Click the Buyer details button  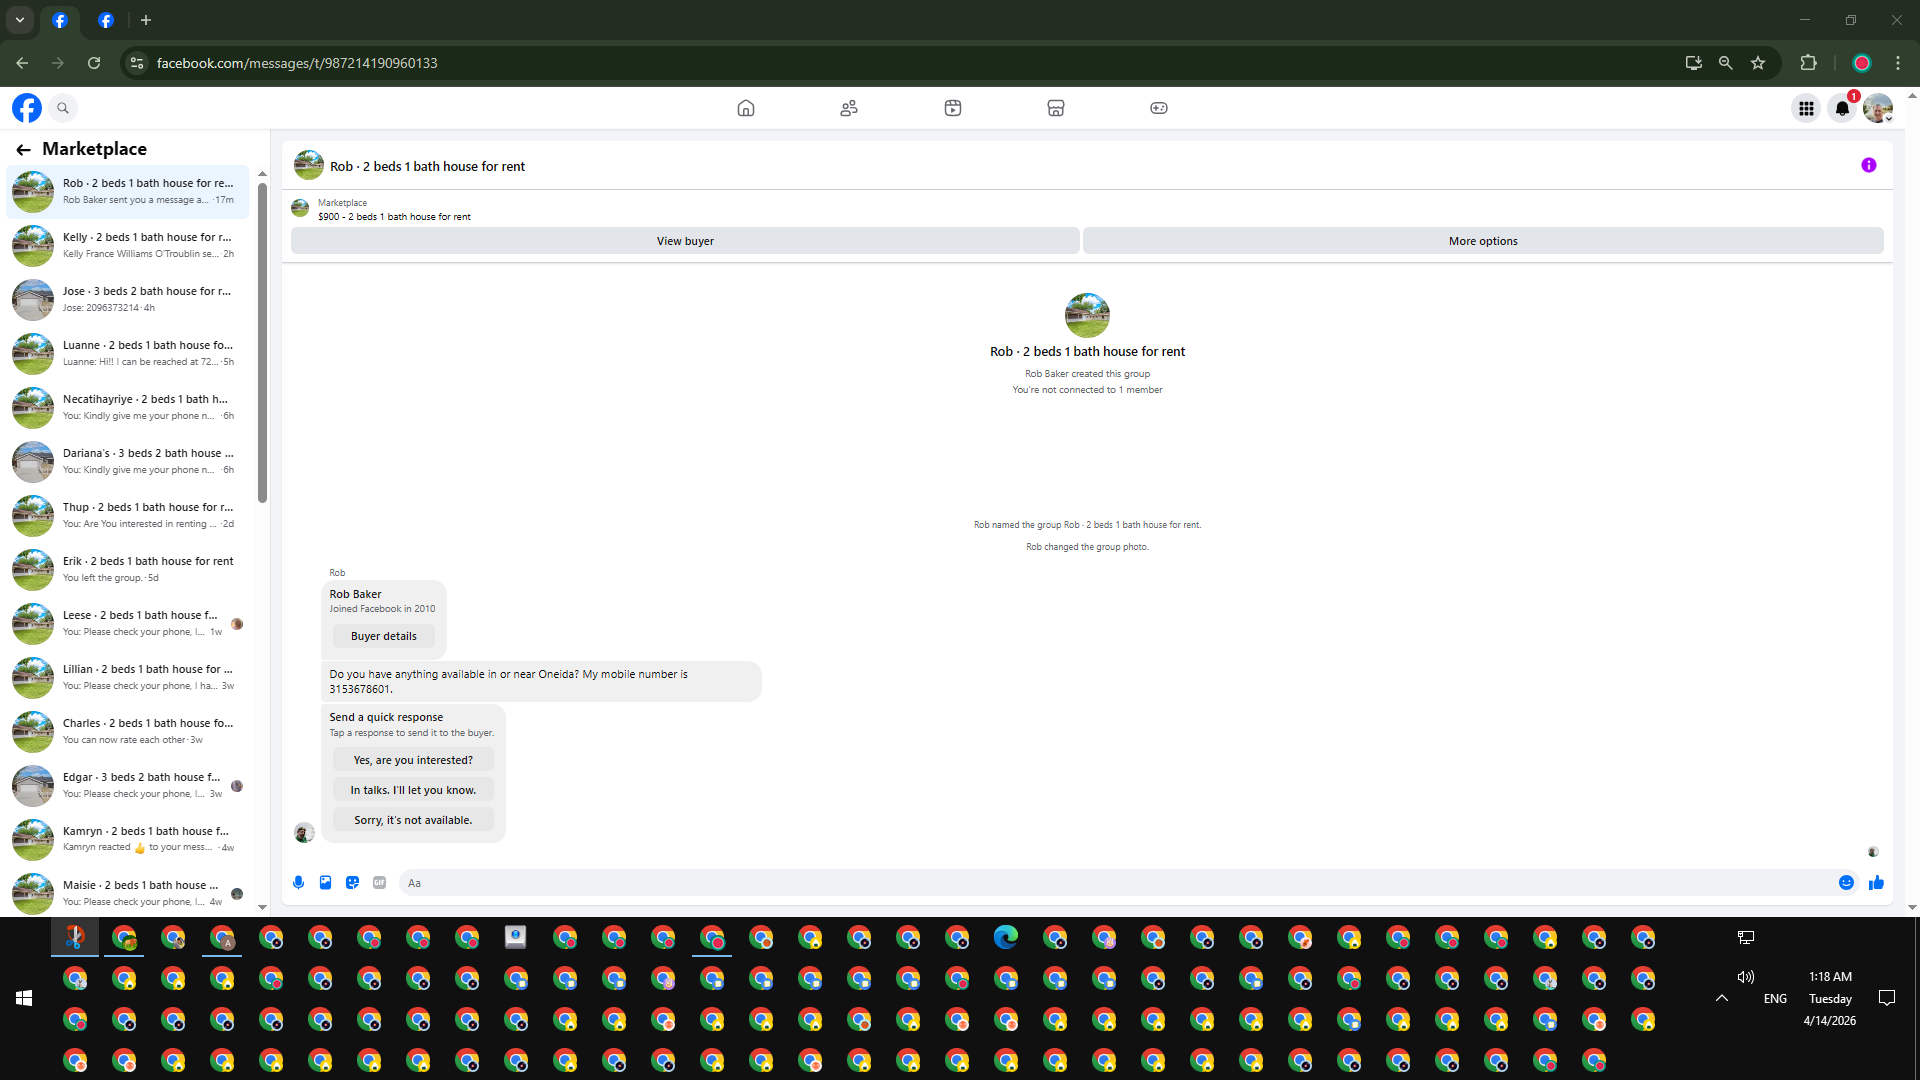383,636
